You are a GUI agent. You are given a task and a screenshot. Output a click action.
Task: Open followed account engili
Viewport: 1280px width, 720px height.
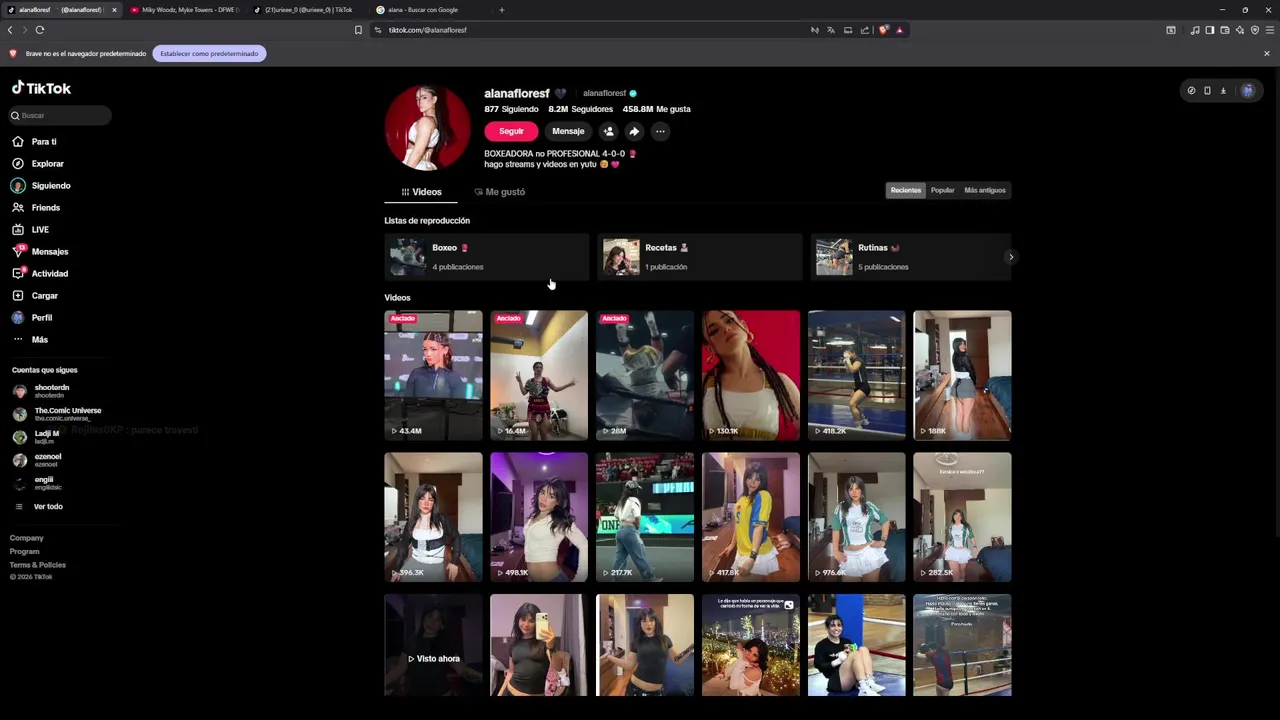38,483
